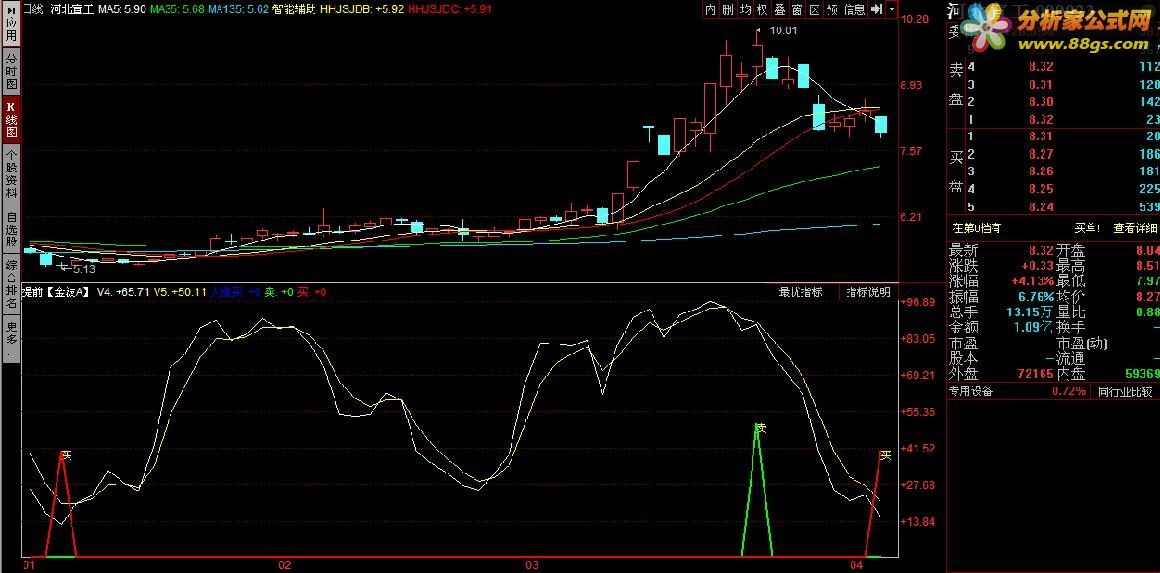
Task: Click the 信息 info toolbar button
Action: pyautogui.click(x=854, y=10)
